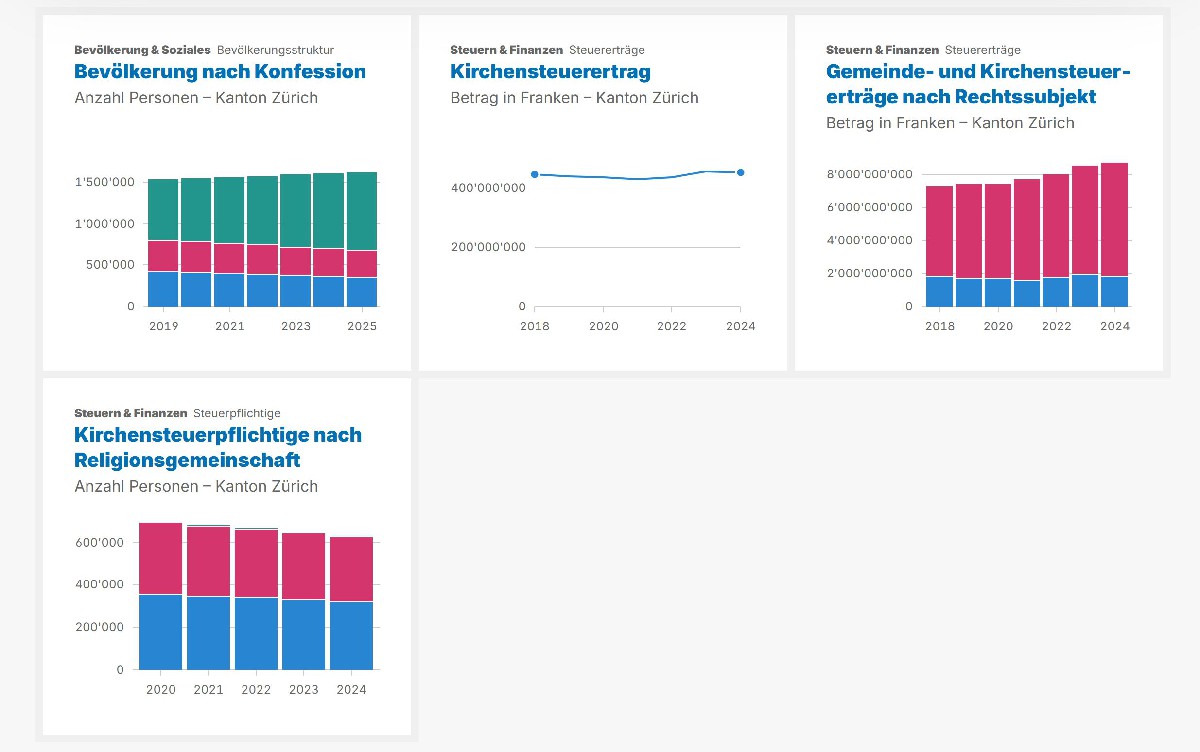
Task: Click the Bevölkerung & Soziales category label
Action: tap(142, 49)
